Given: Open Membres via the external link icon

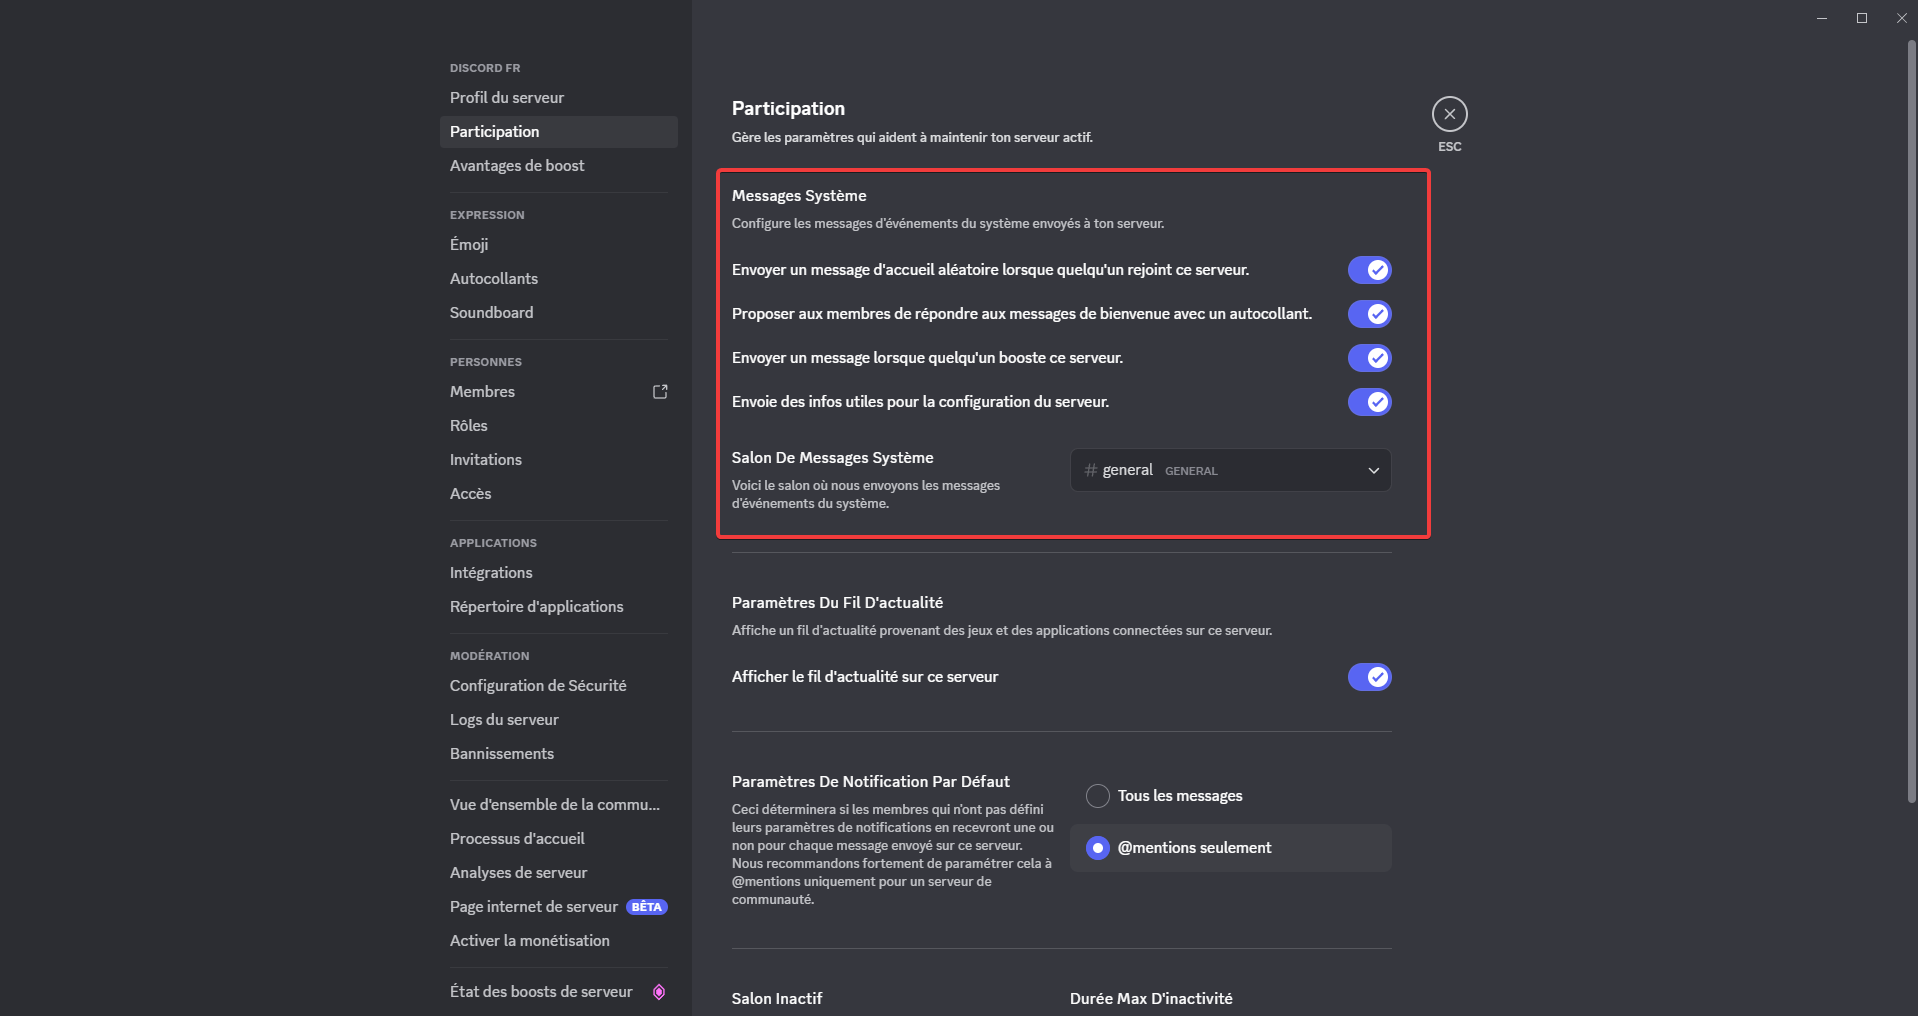Looking at the screenshot, I should point(659,391).
